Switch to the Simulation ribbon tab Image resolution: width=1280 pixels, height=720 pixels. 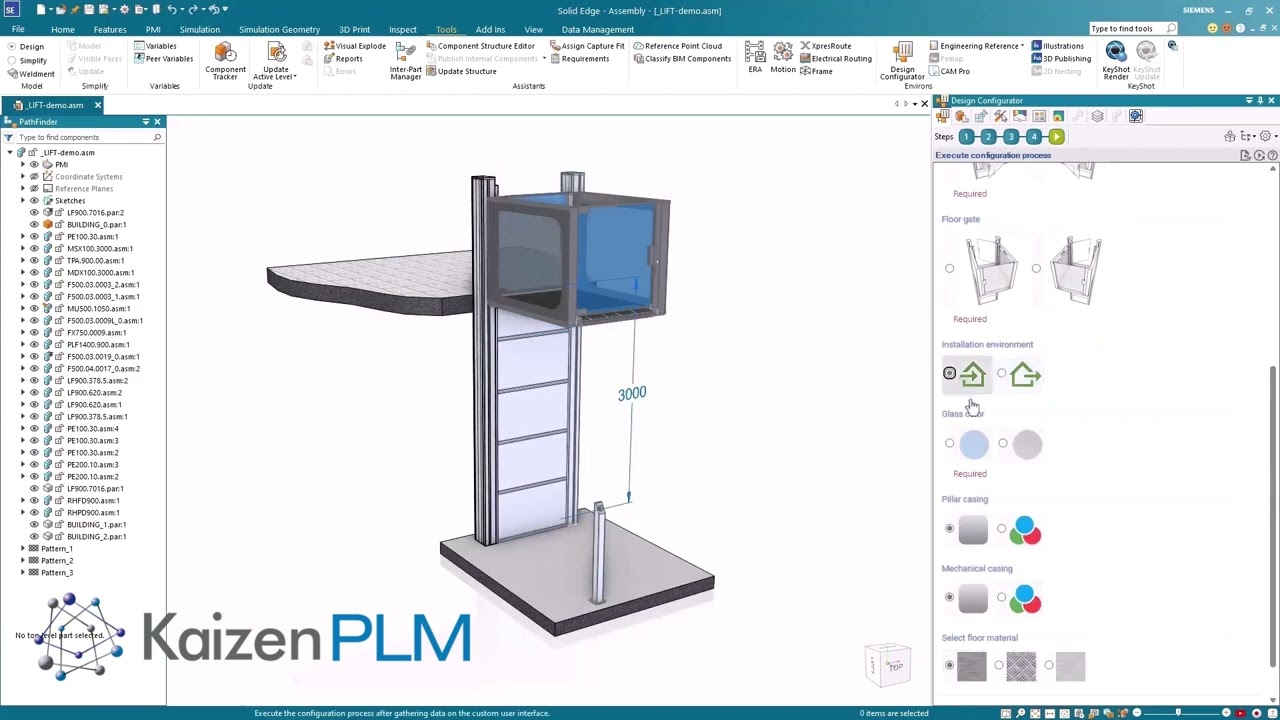[x=199, y=29]
